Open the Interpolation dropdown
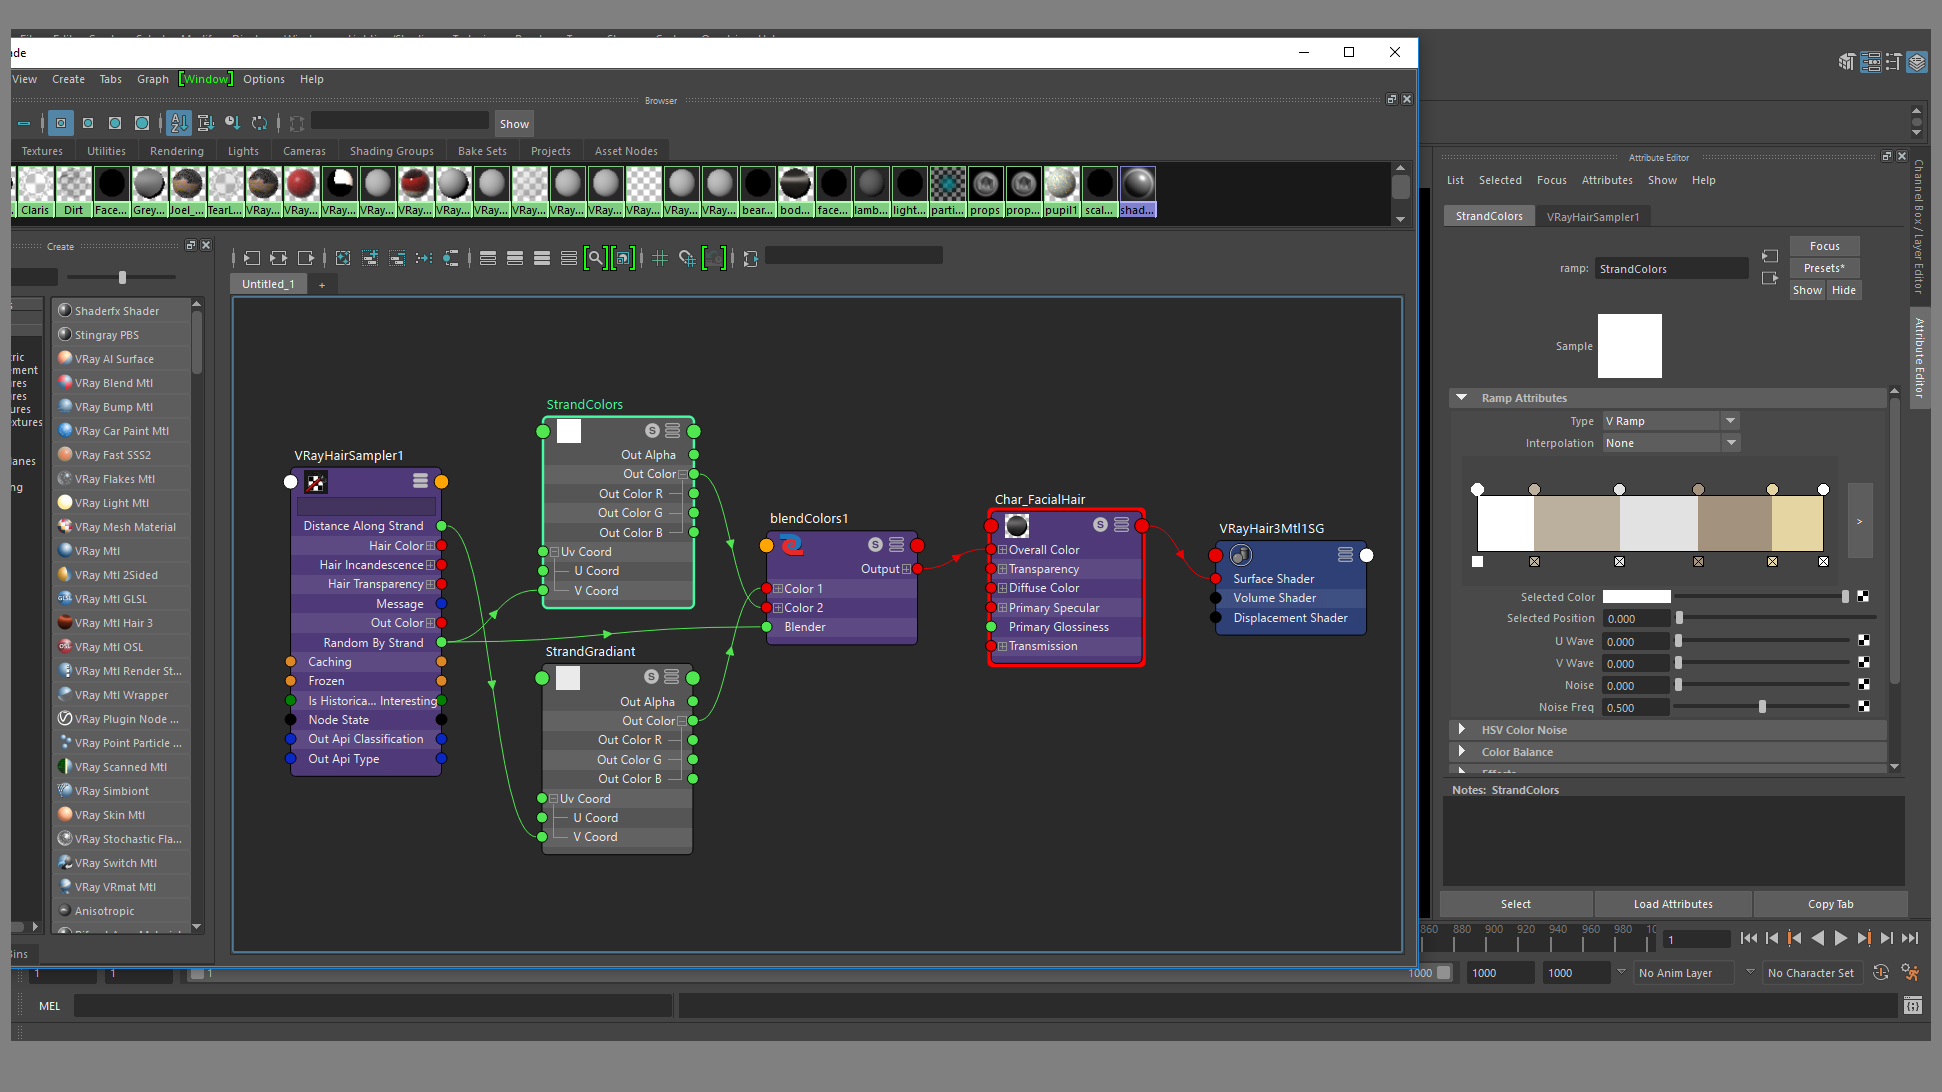The height and width of the screenshot is (1092, 1942). point(1671,443)
